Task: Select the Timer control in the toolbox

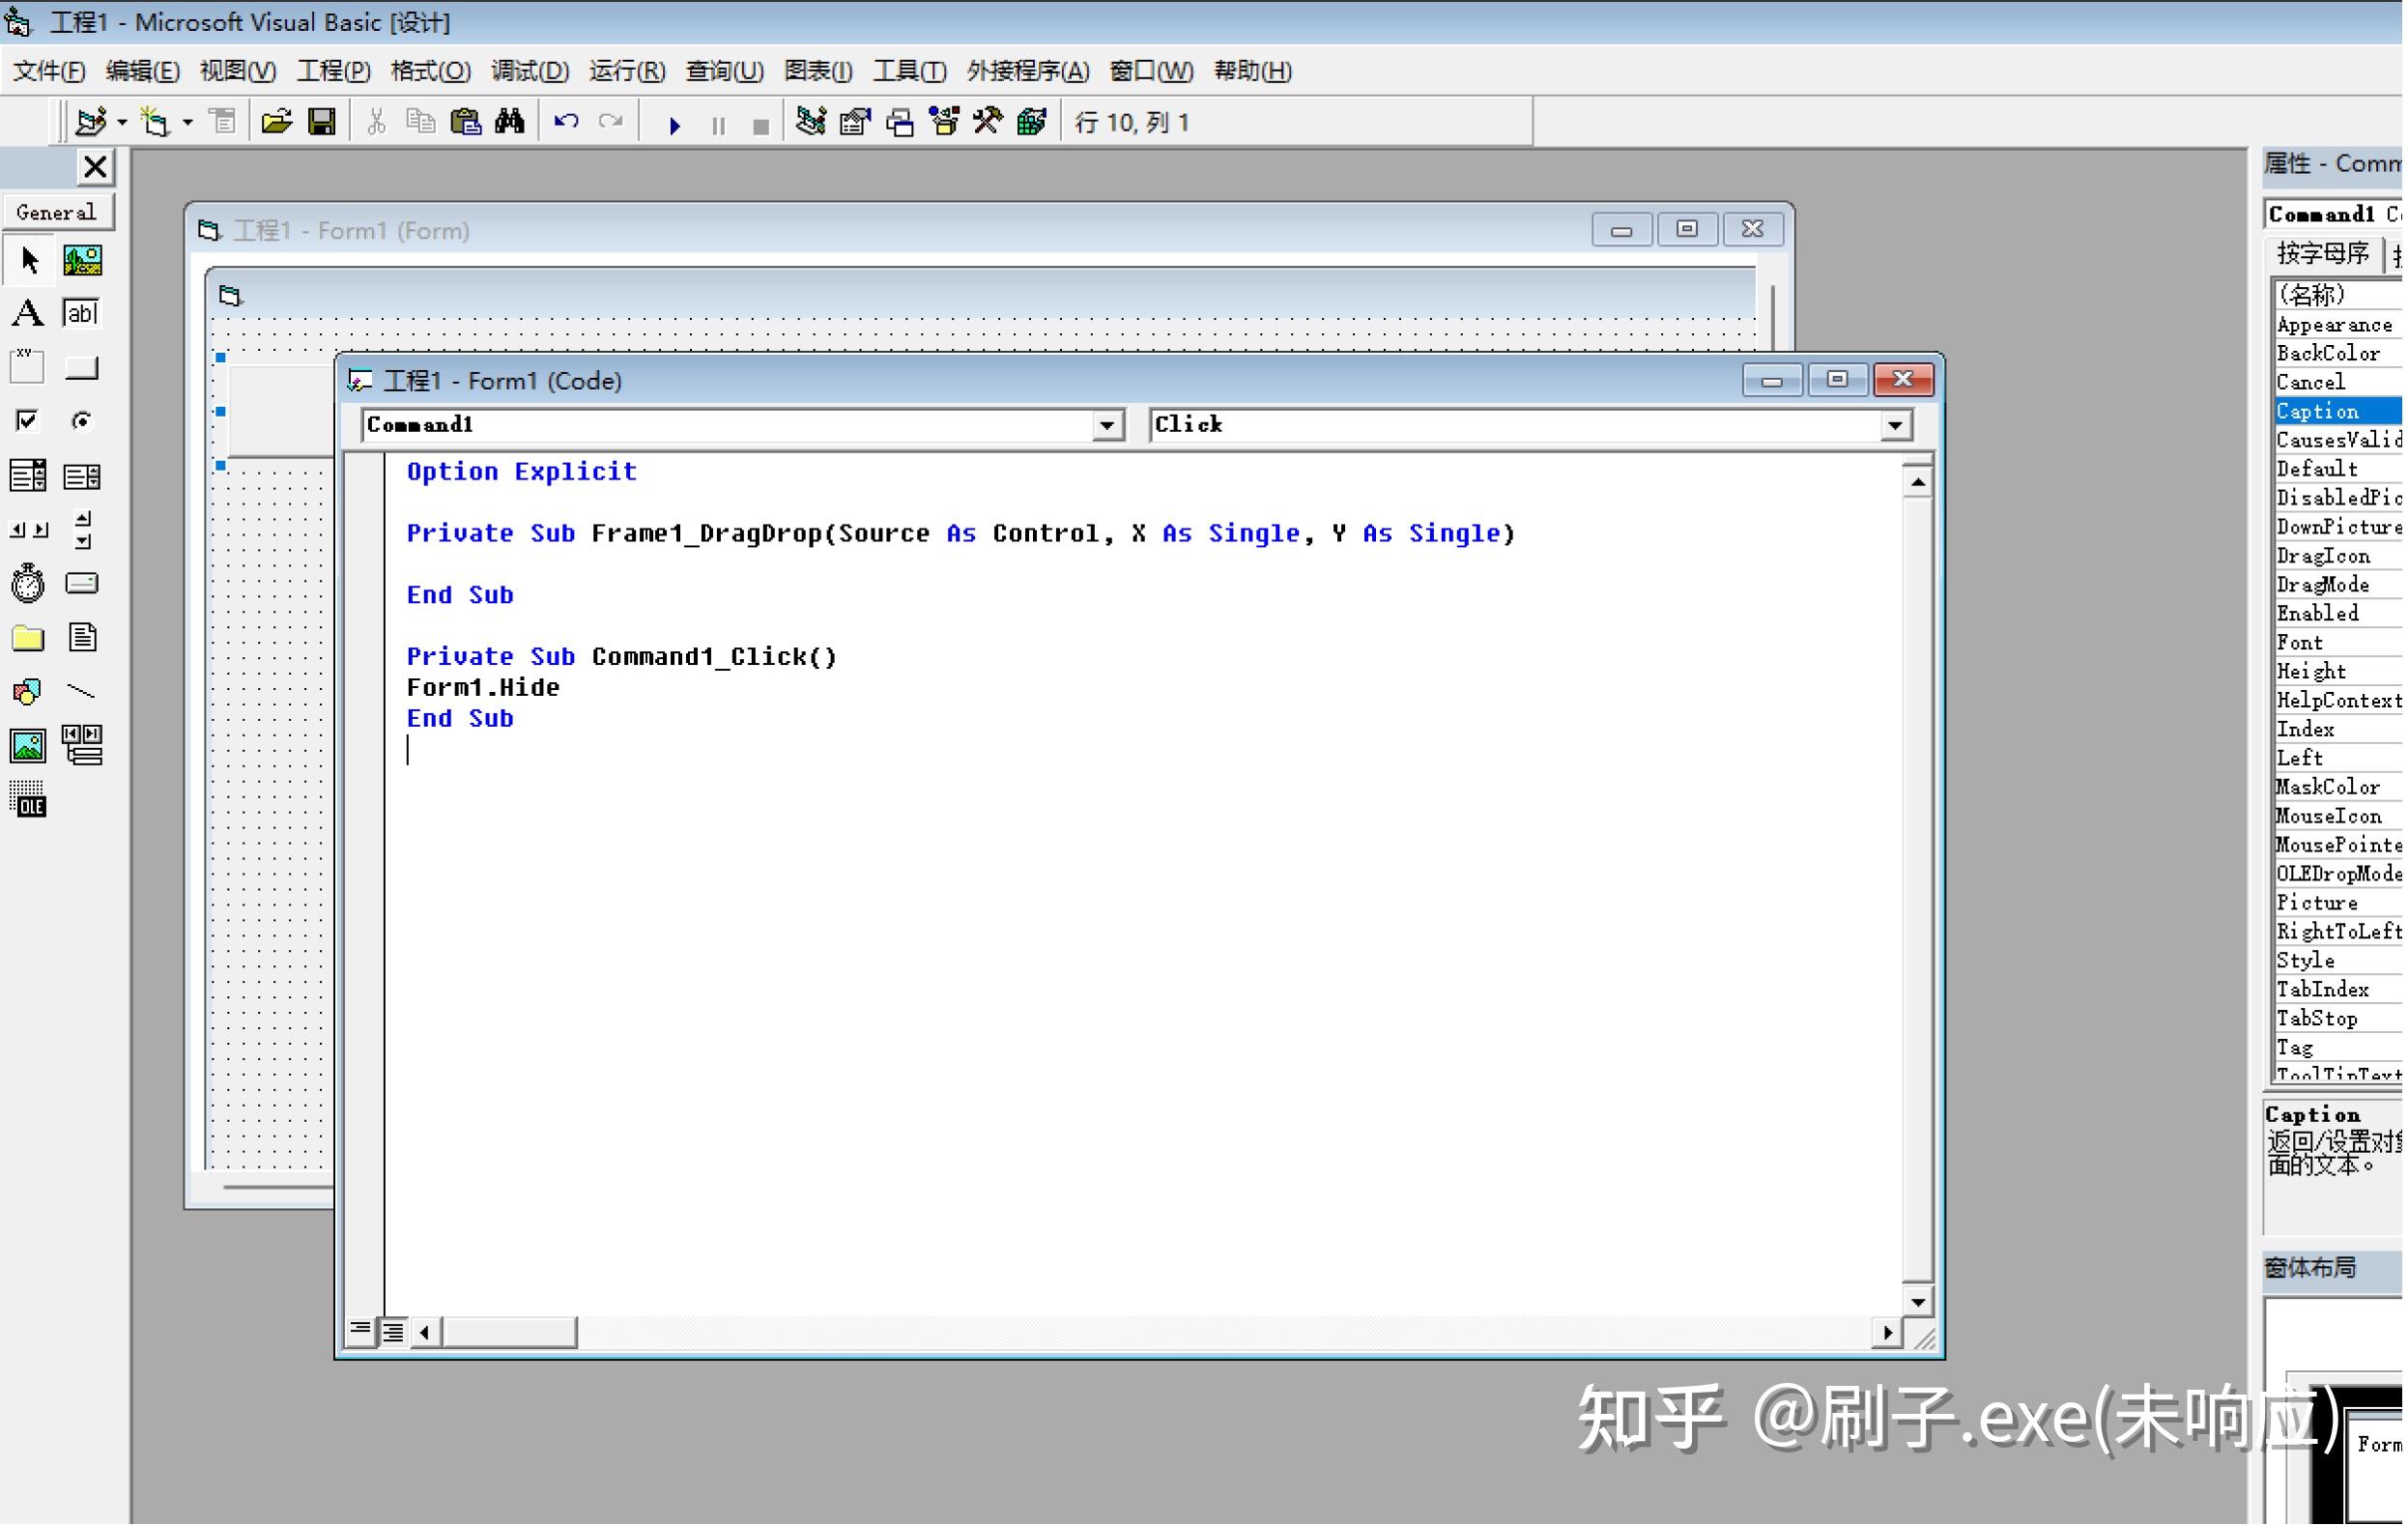Action: click(27, 583)
